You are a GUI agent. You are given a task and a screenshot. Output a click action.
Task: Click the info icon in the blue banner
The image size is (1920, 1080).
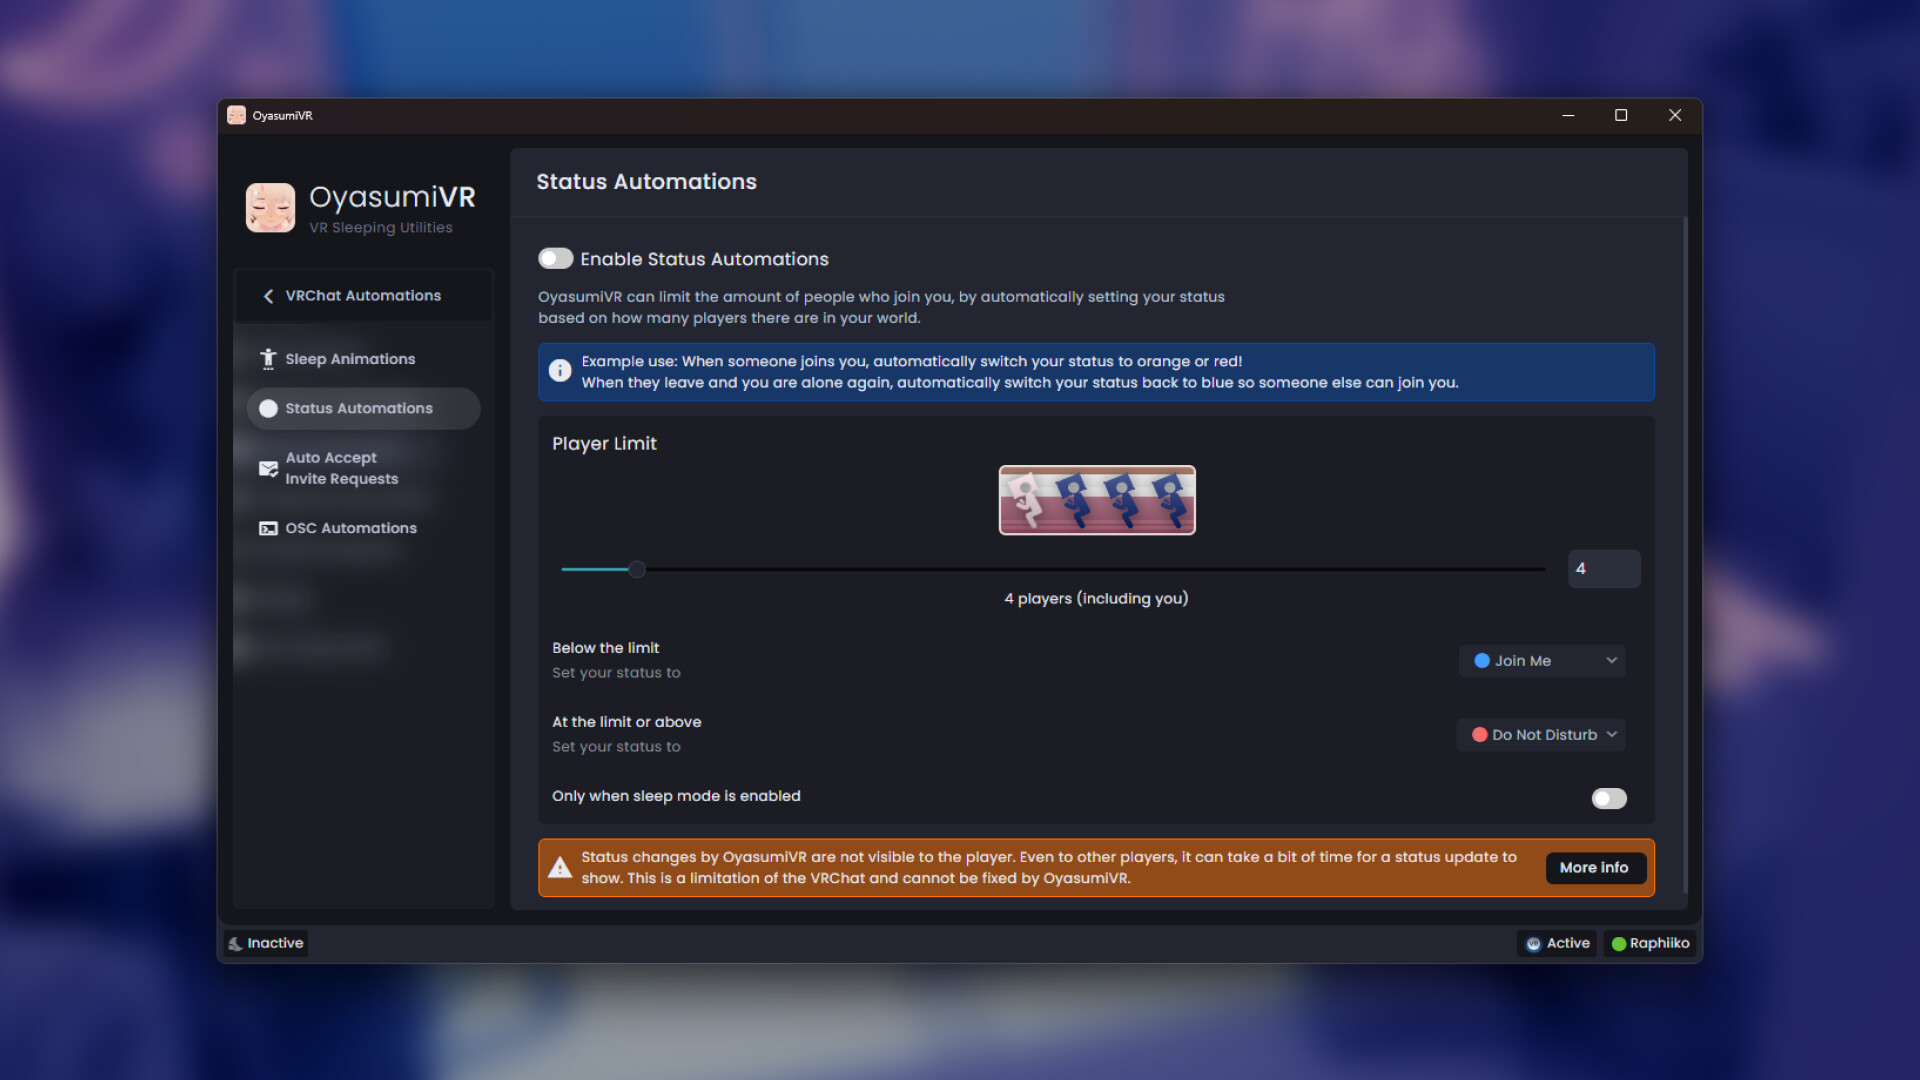point(560,371)
